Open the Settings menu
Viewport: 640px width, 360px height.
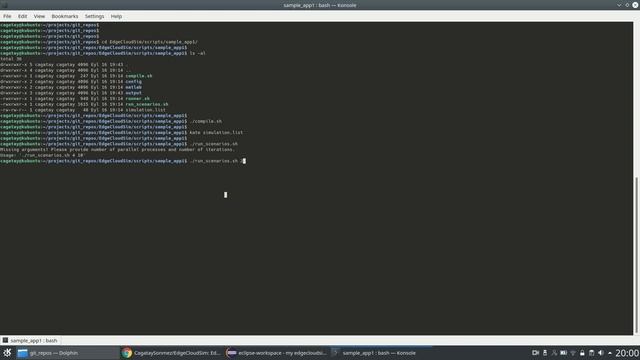tap(94, 16)
